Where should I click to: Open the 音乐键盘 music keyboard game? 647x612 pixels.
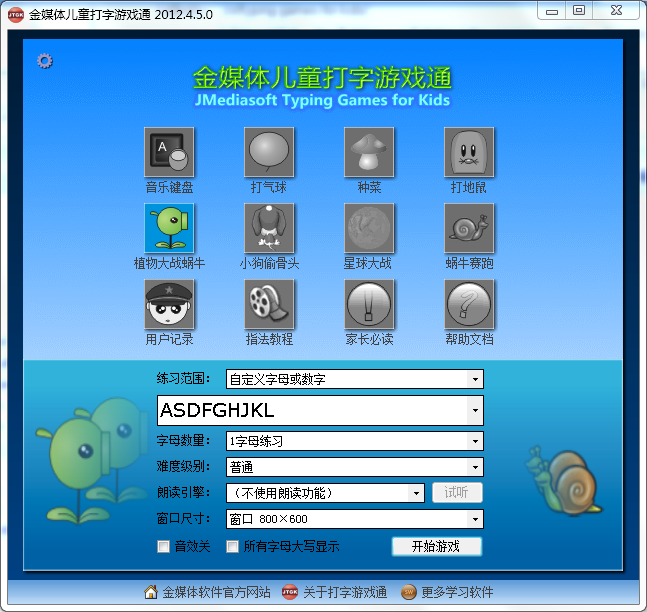[169, 152]
